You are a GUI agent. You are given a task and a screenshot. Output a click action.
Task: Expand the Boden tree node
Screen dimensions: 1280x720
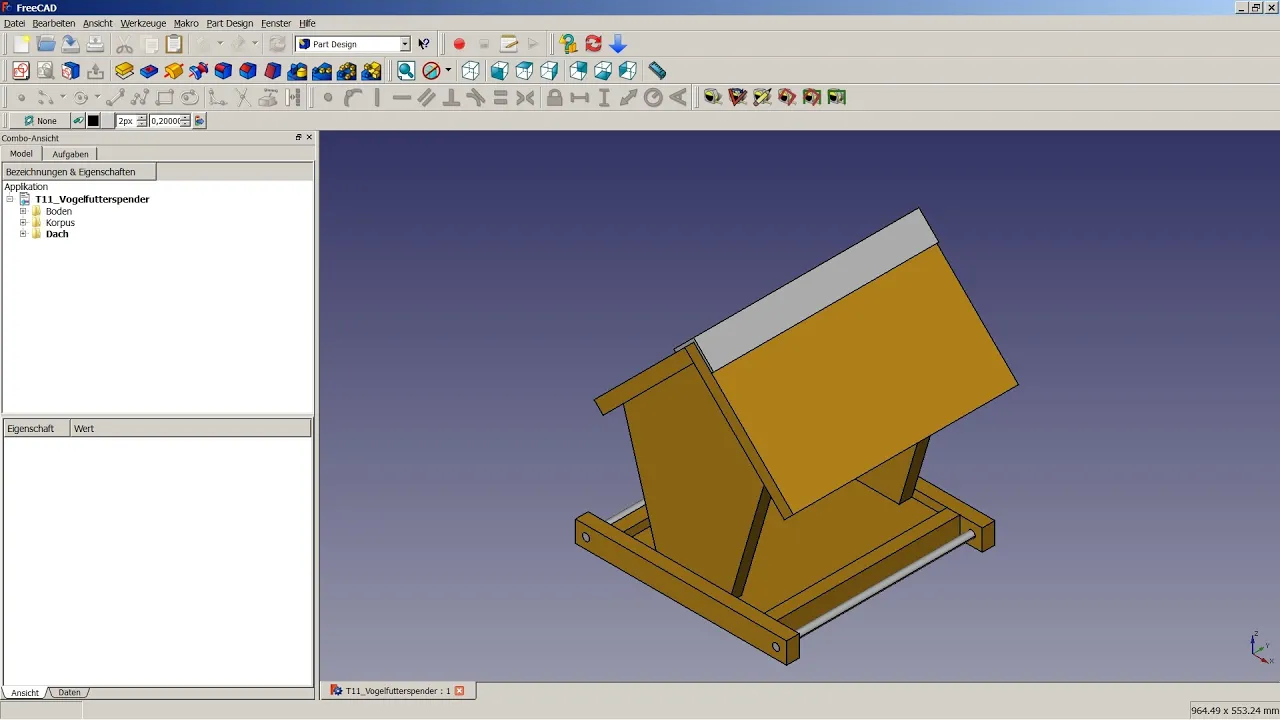point(23,211)
